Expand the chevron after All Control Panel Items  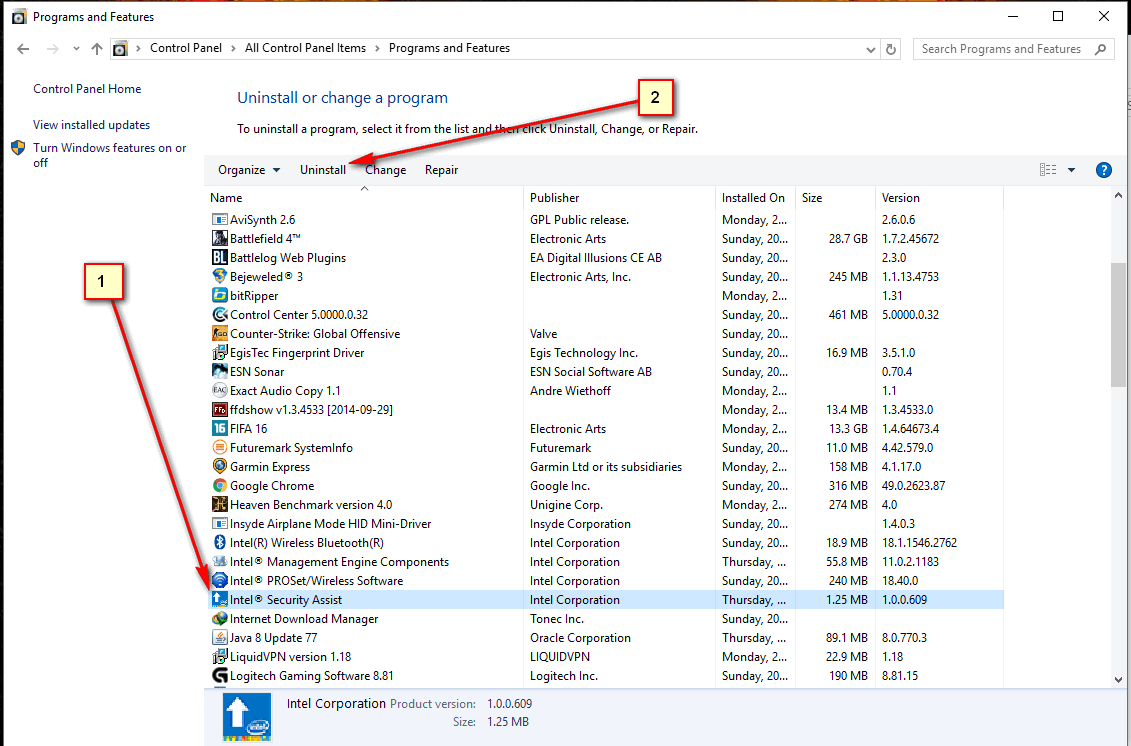click(377, 48)
